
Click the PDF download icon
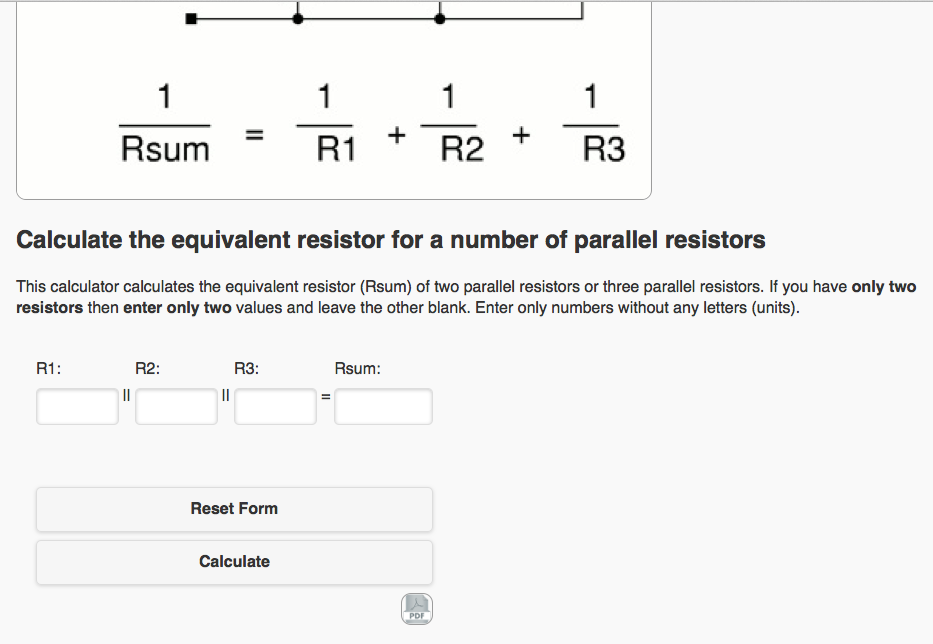pyautogui.click(x=417, y=608)
